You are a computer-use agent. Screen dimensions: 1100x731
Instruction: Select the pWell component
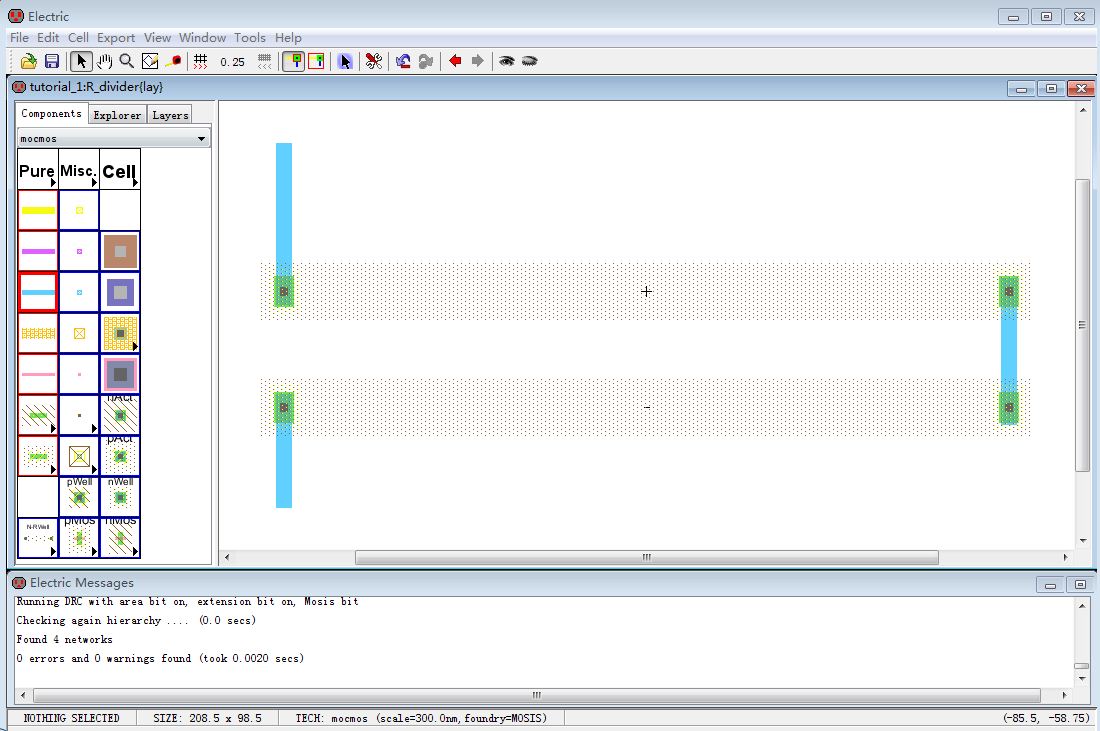tap(79, 497)
